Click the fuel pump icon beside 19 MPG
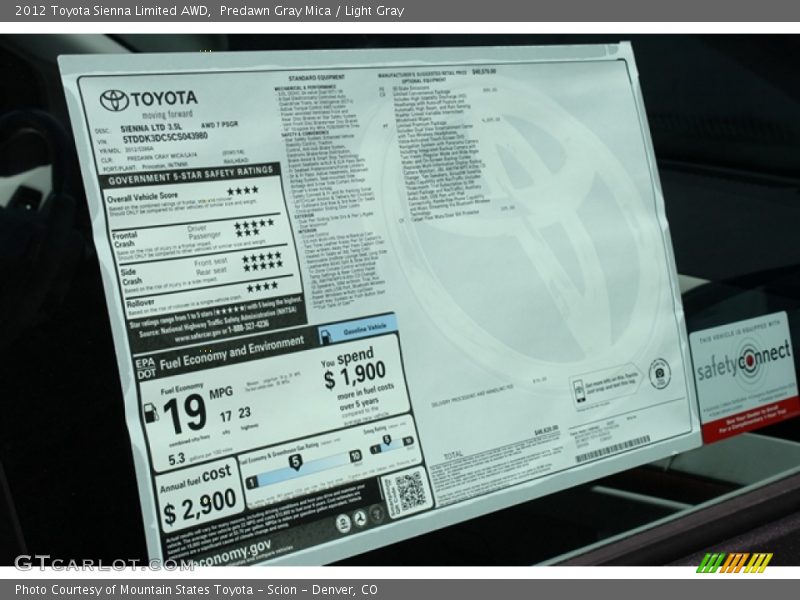This screenshot has width=800, height=600. [151, 413]
